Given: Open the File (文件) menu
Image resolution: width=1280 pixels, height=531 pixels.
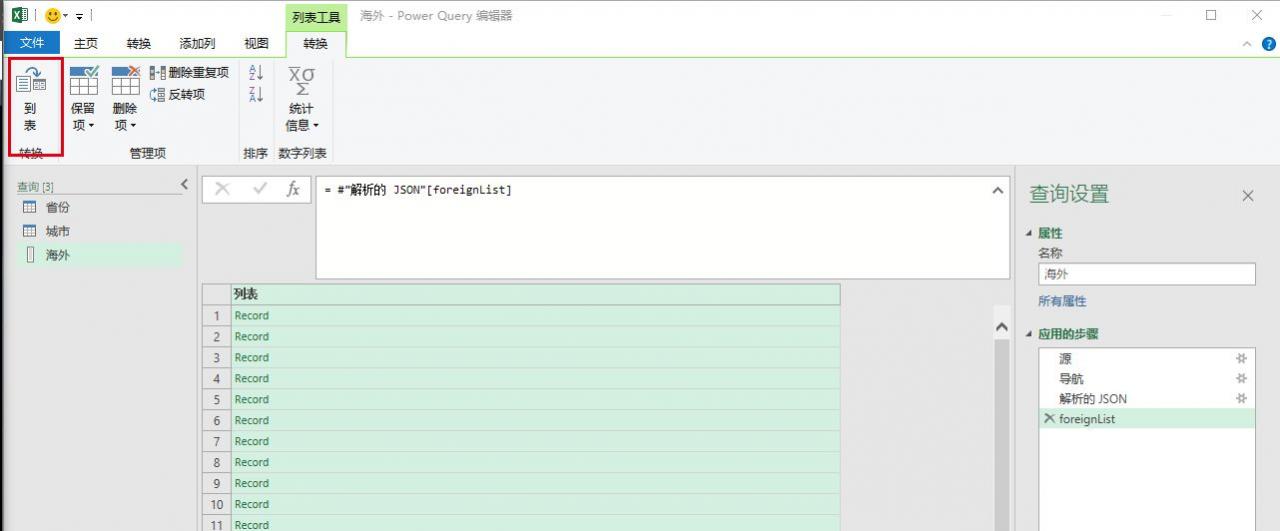Looking at the screenshot, I should [32, 43].
